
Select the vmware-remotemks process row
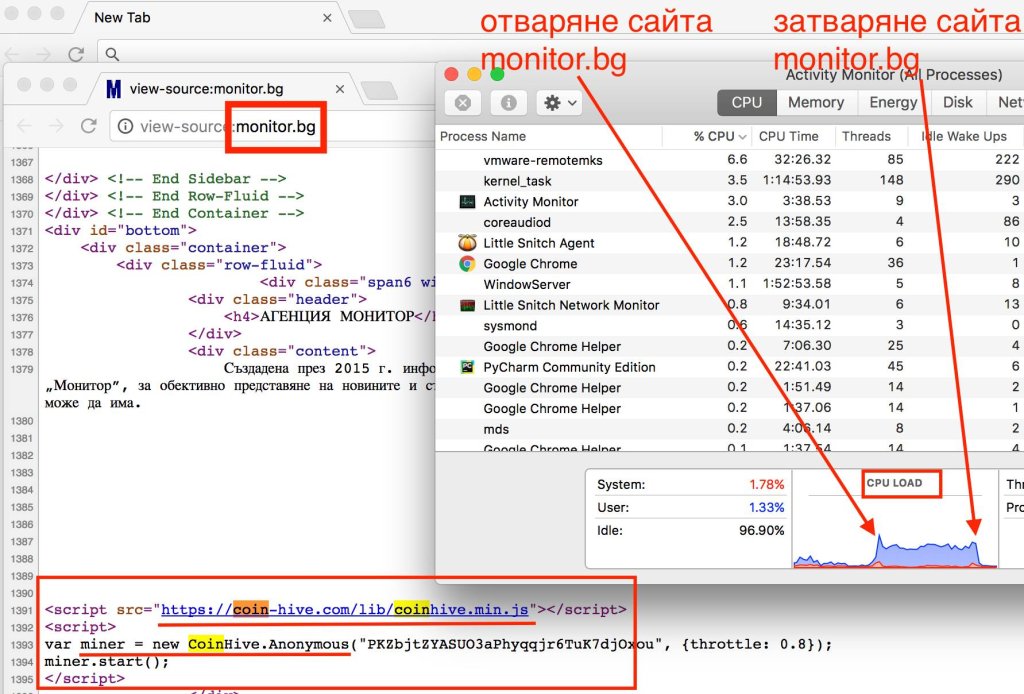[x=729, y=160]
